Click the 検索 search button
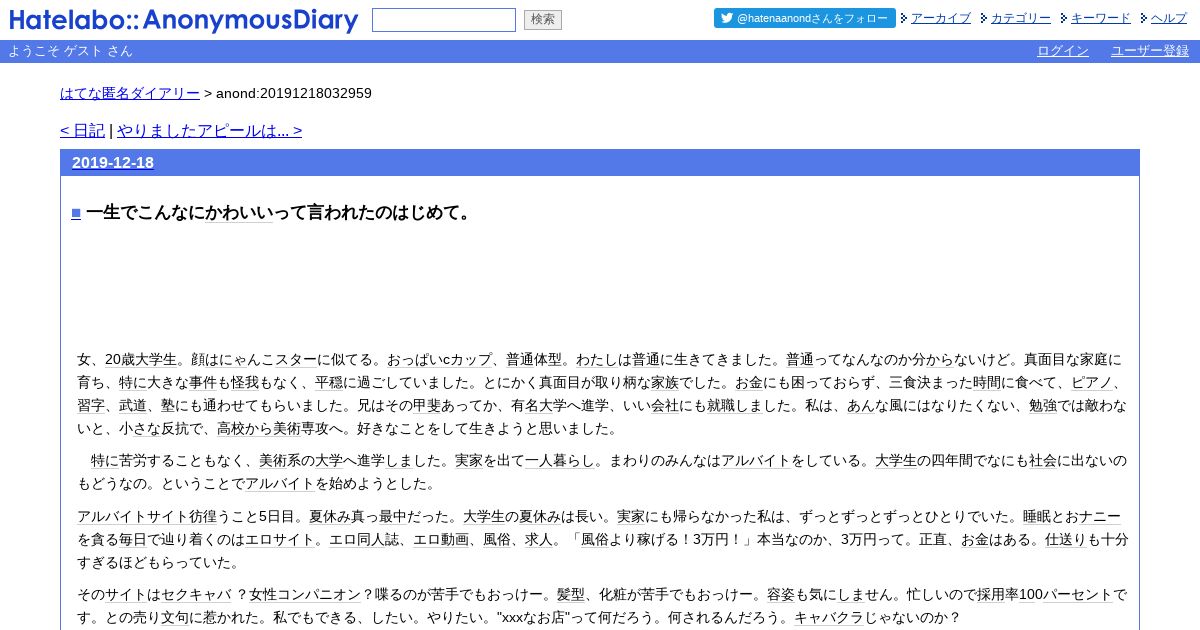This screenshot has width=1200, height=630. 543,20
